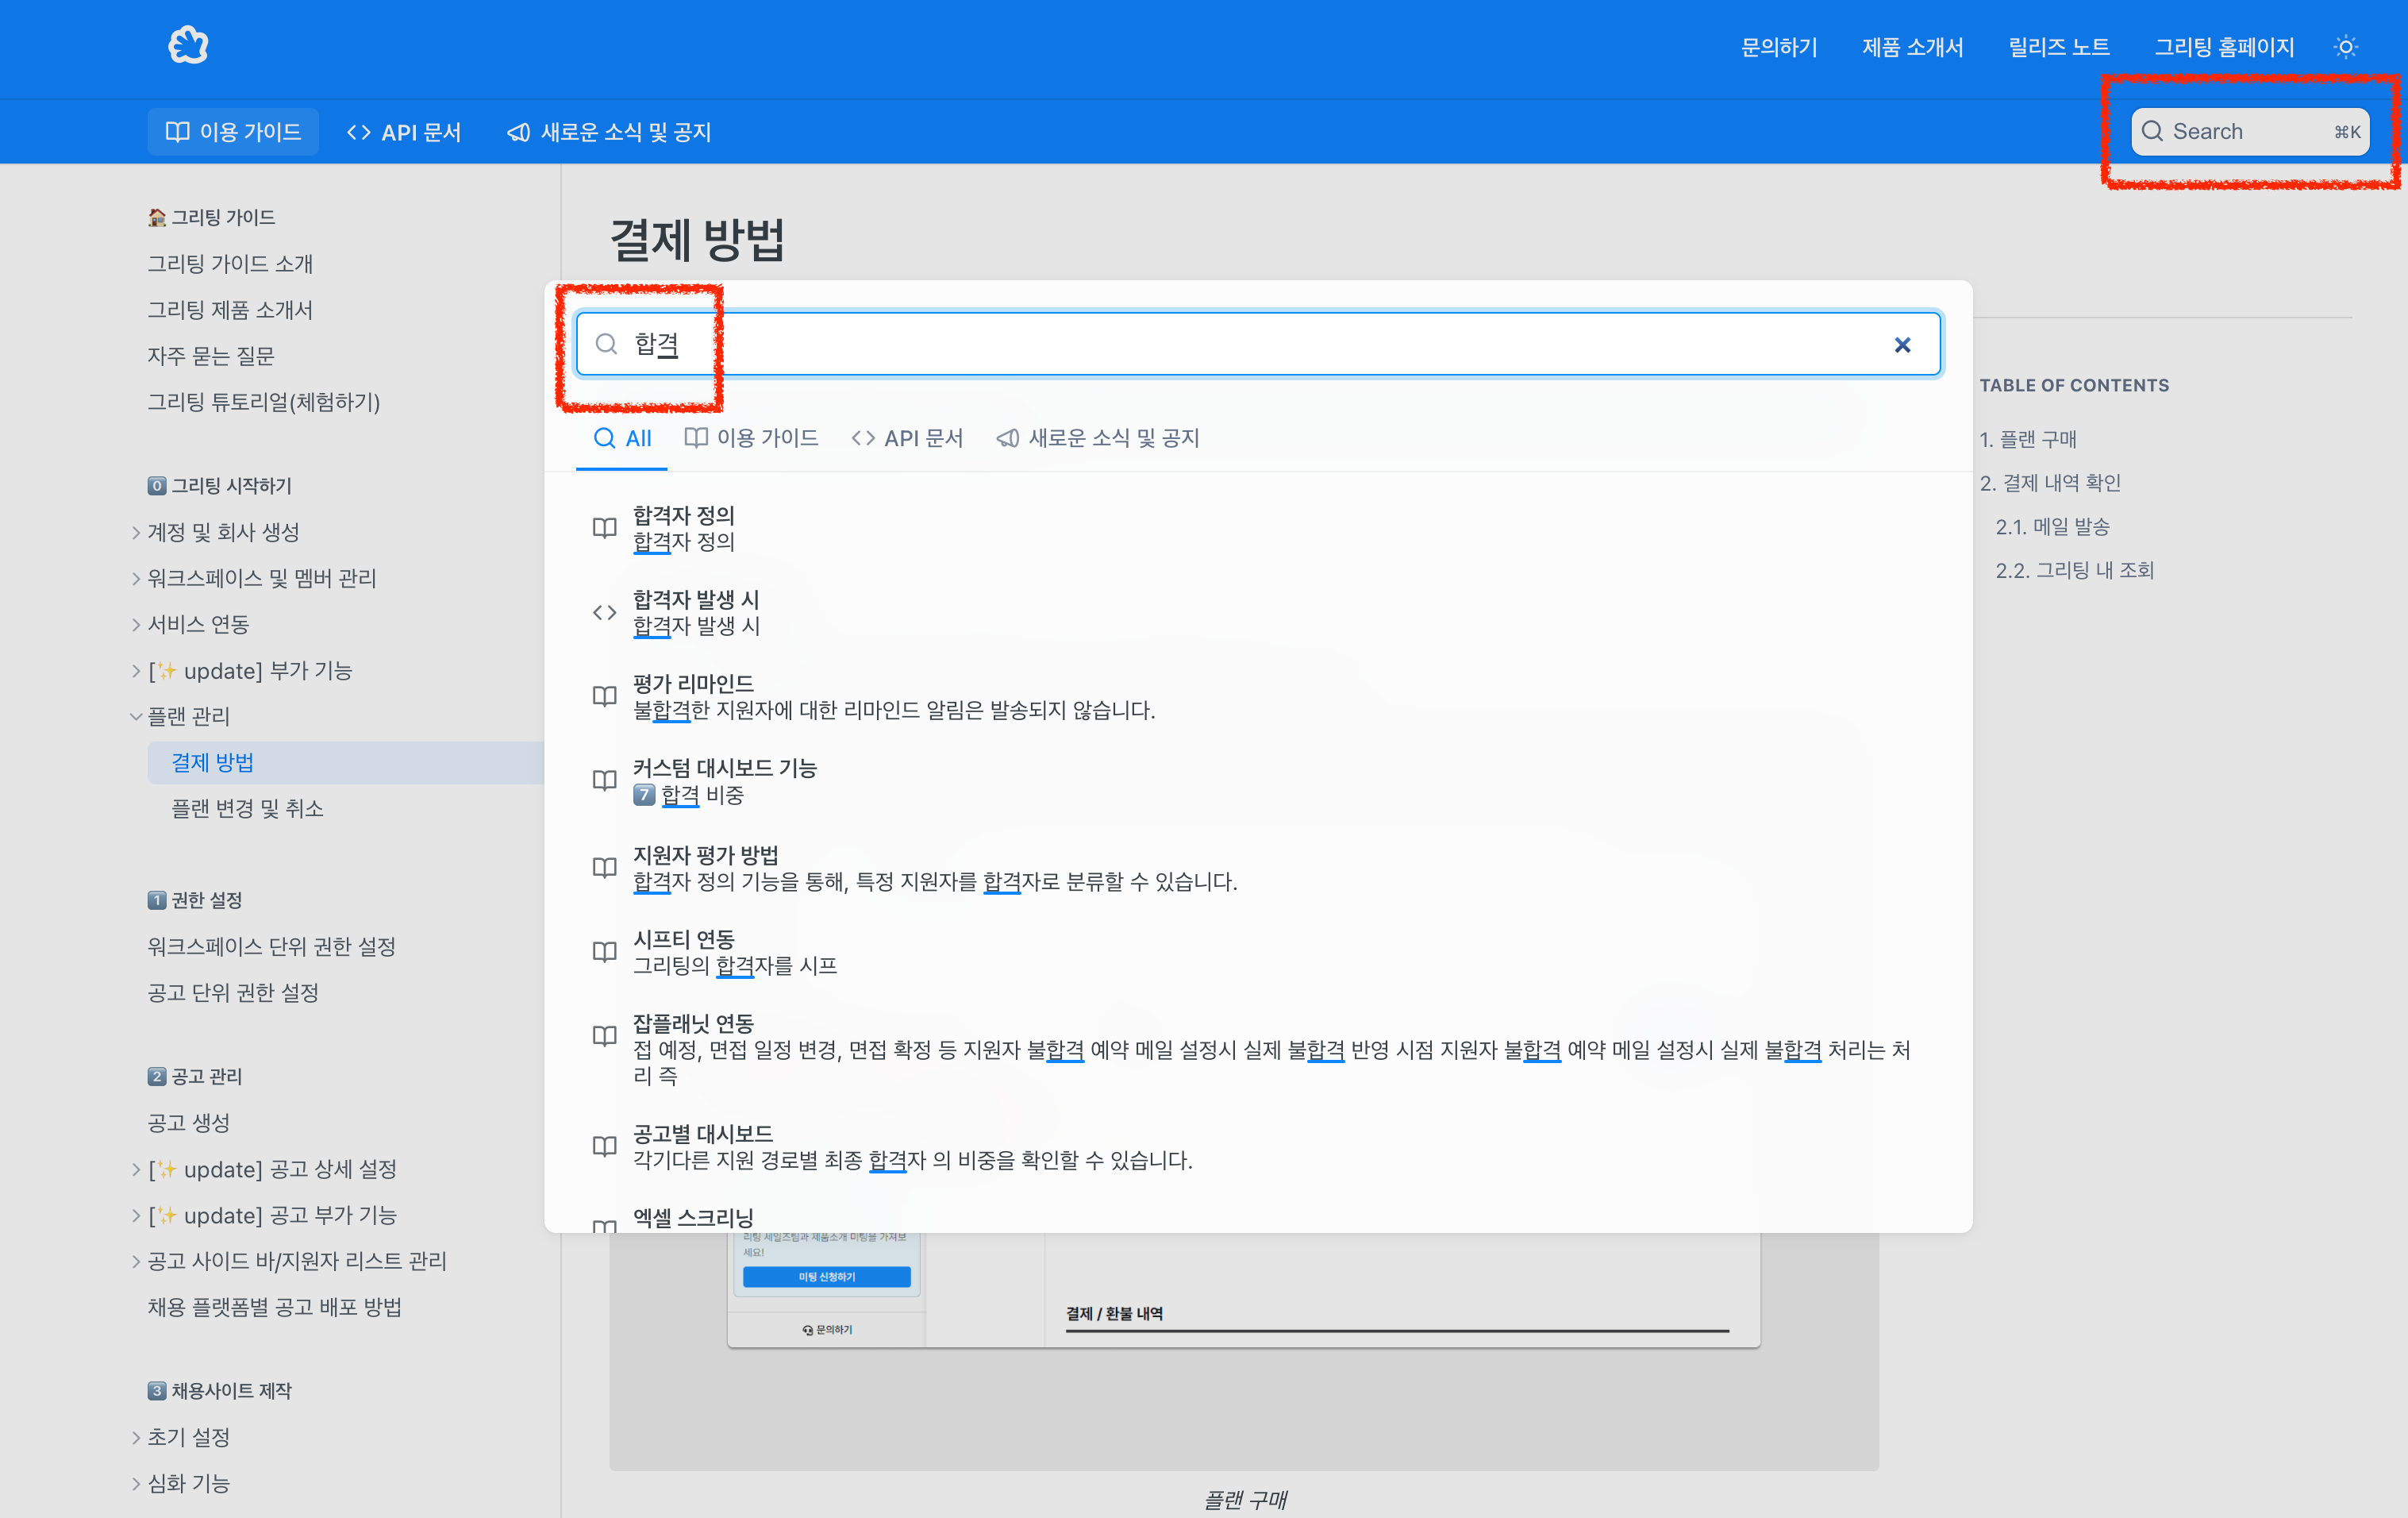Select the All tab in search results
Viewport: 2408px width, 1518px height.
tap(622, 438)
